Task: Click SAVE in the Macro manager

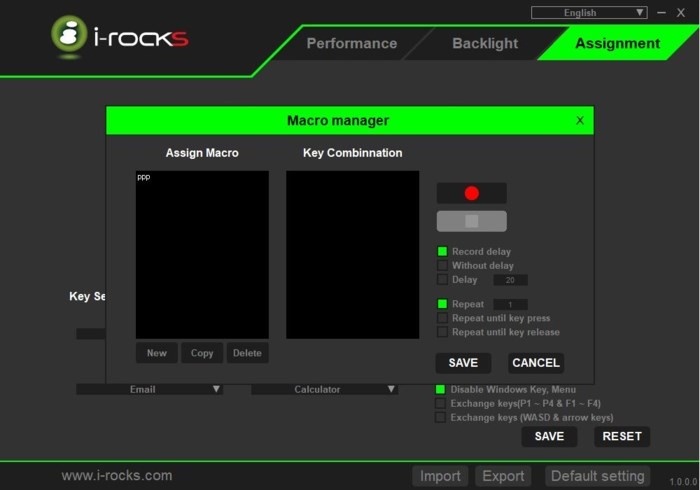Action: 463,362
